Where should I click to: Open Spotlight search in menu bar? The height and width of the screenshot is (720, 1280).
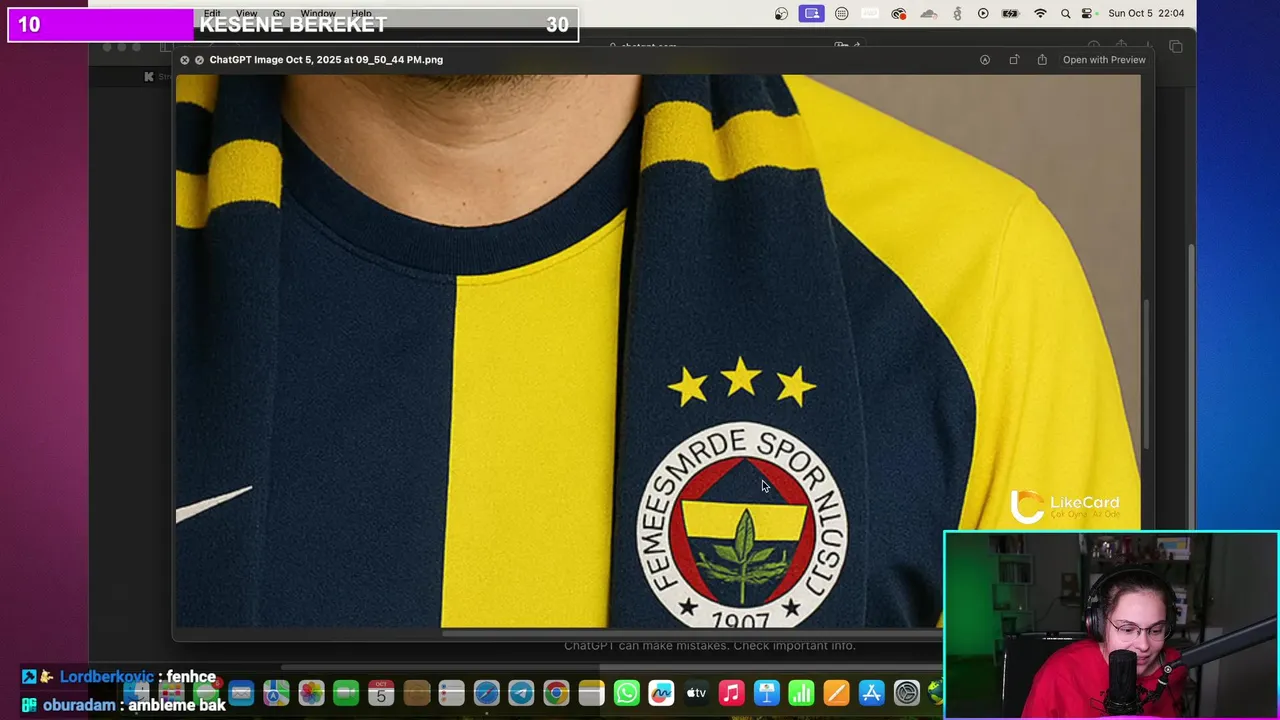pyautogui.click(x=1065, y=14)
